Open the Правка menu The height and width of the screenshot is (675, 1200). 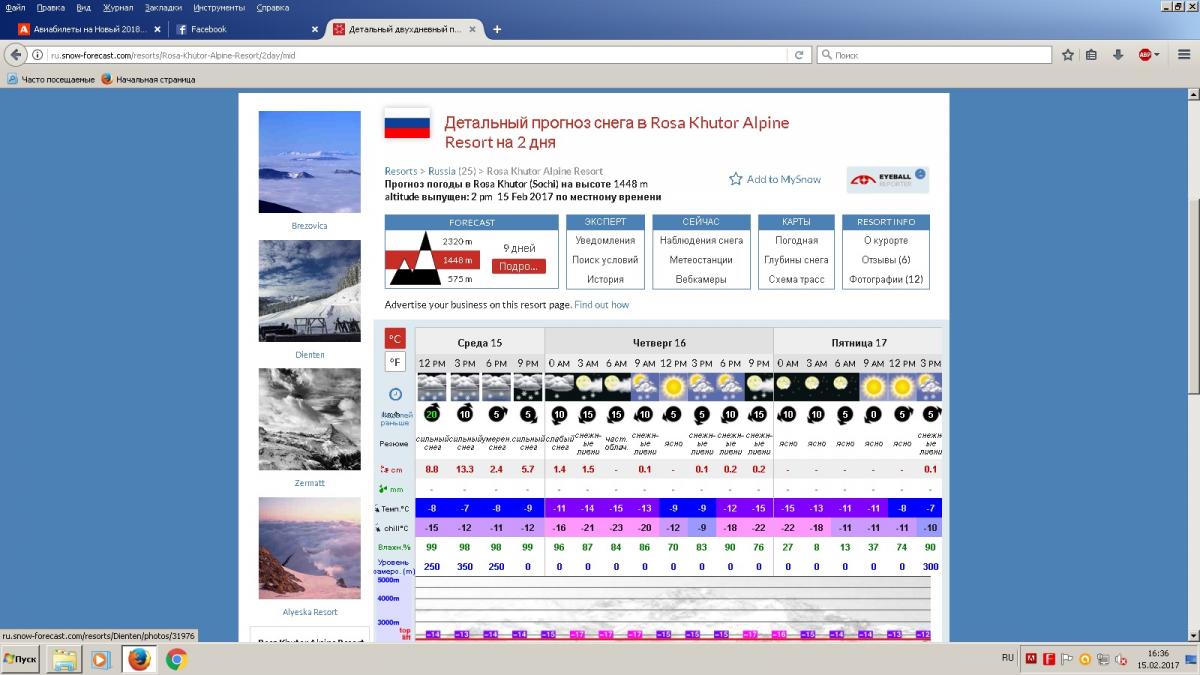(50, 7)
